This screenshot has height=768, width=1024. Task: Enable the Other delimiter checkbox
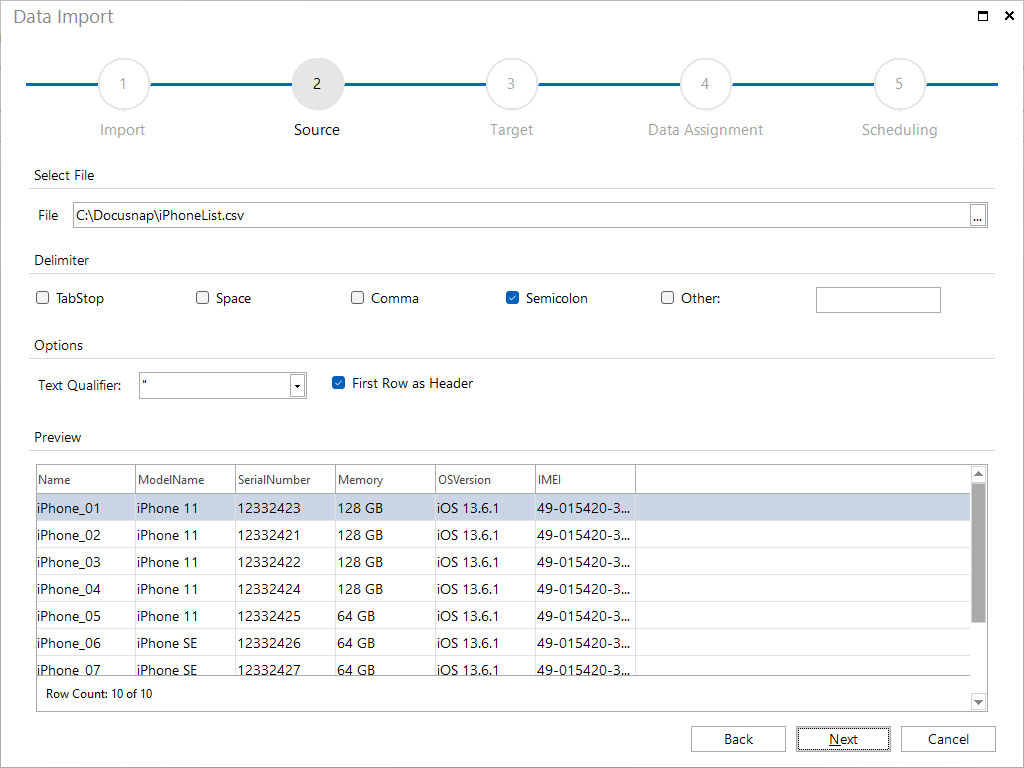tap(667, 298)
